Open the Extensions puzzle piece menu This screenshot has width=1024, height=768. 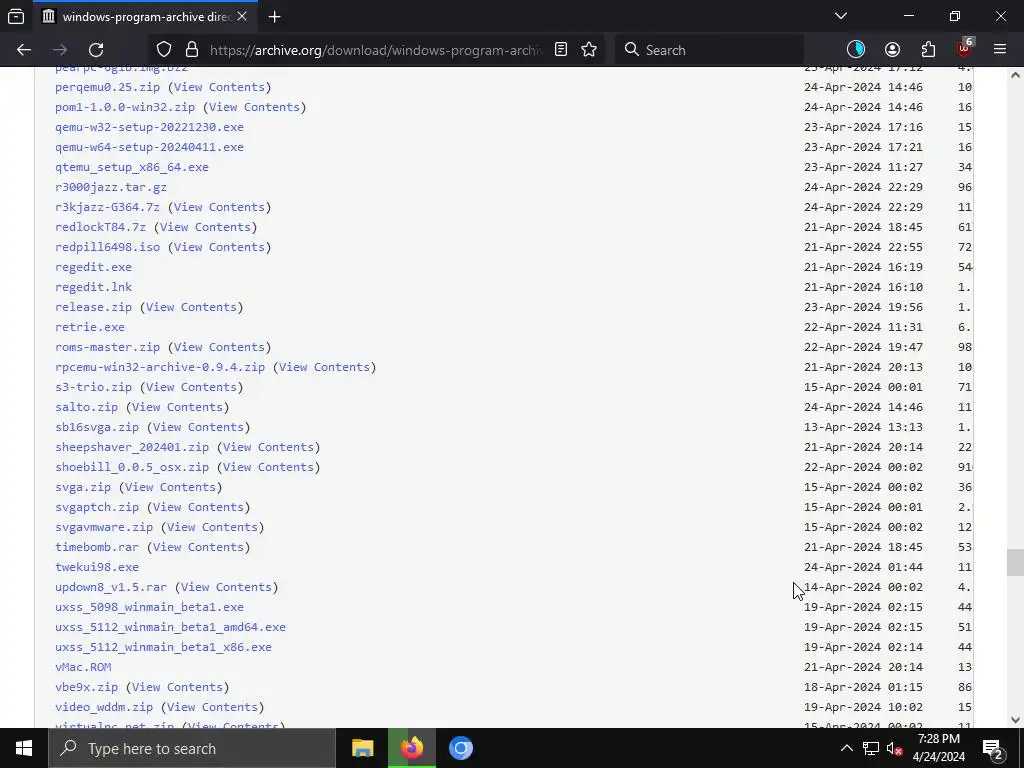[x=928, y=50]
